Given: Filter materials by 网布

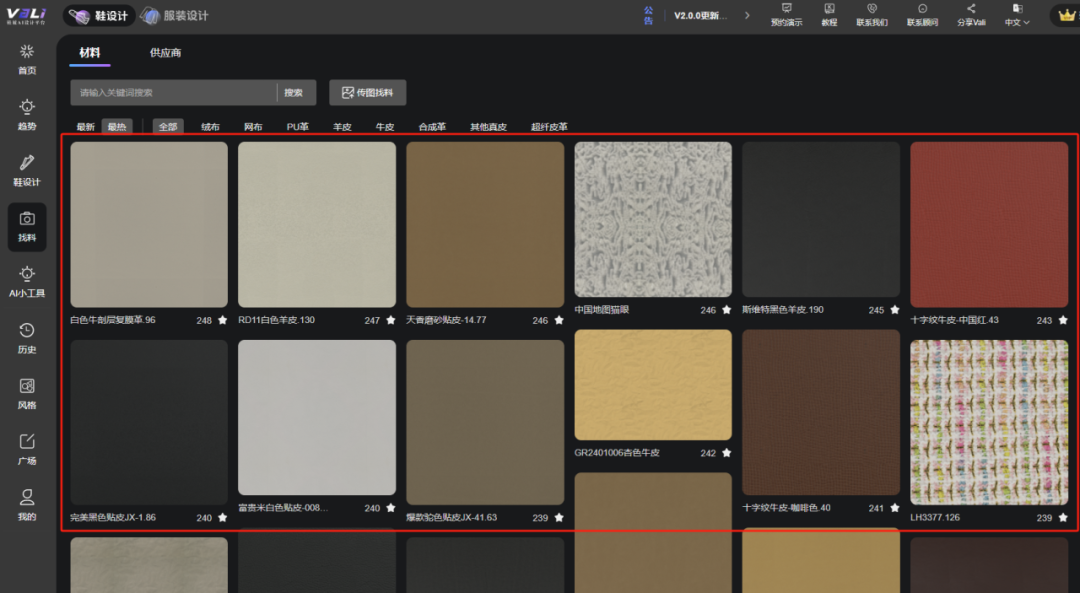Looking at the screenshot, I should click(x=253, y=127).
